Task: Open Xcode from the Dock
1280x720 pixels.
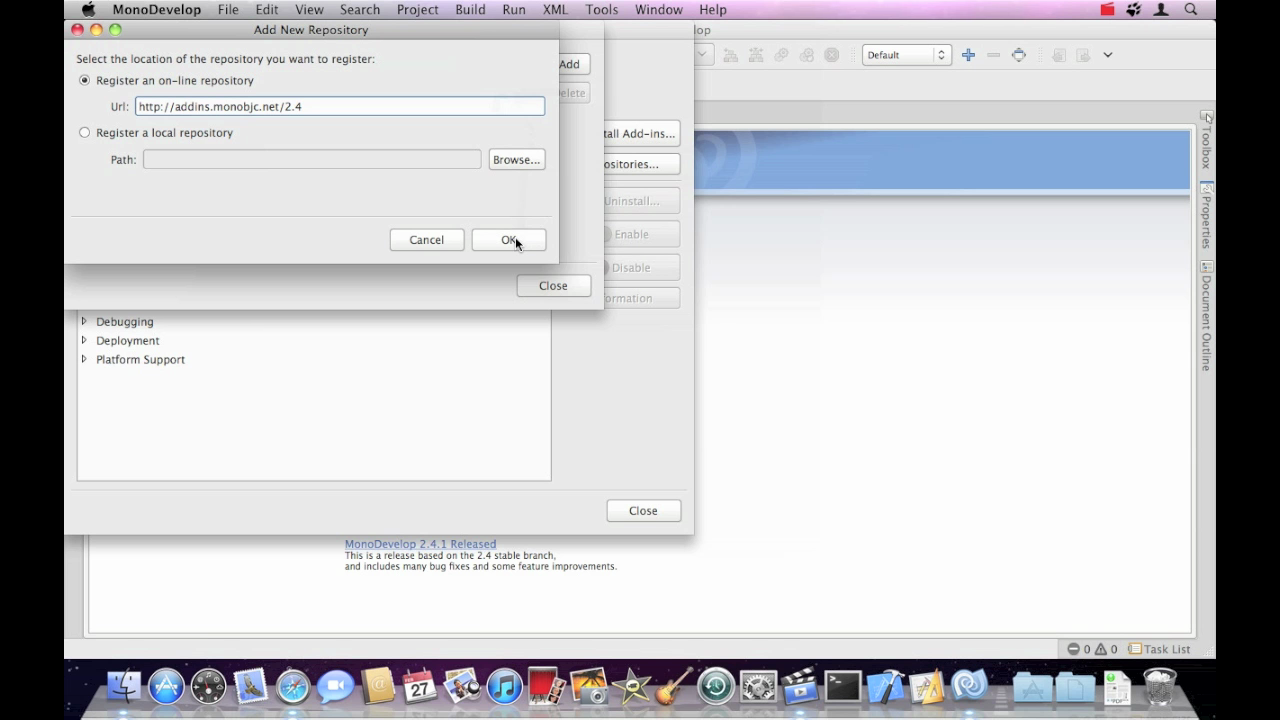Action: coord(885,687)
